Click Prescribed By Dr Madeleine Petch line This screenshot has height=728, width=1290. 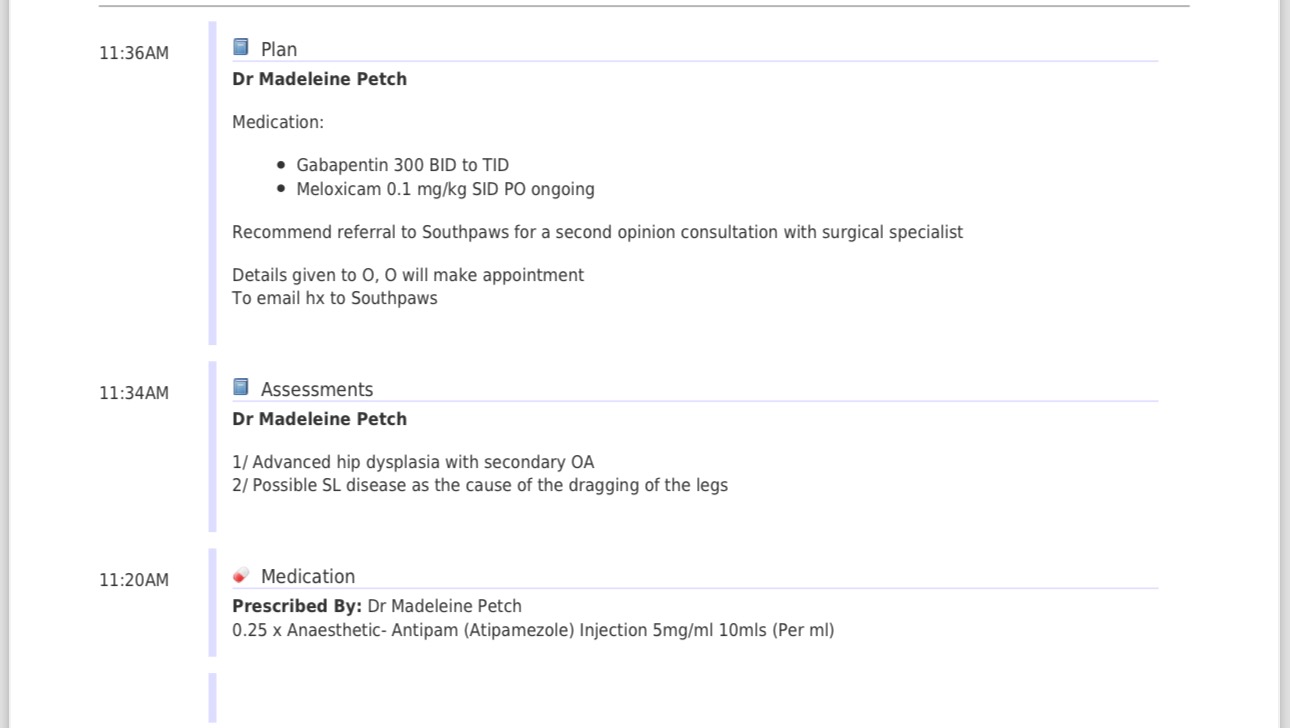(x=377, y=606)
